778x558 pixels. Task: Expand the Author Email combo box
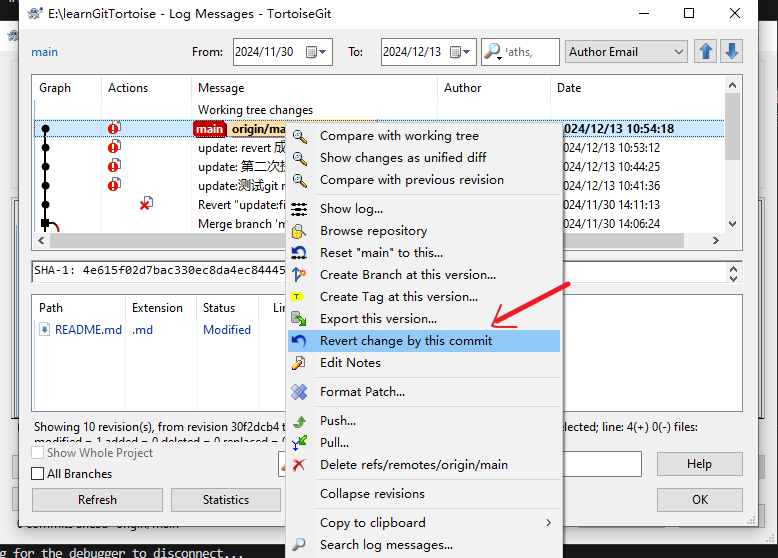tap(679, 52)
